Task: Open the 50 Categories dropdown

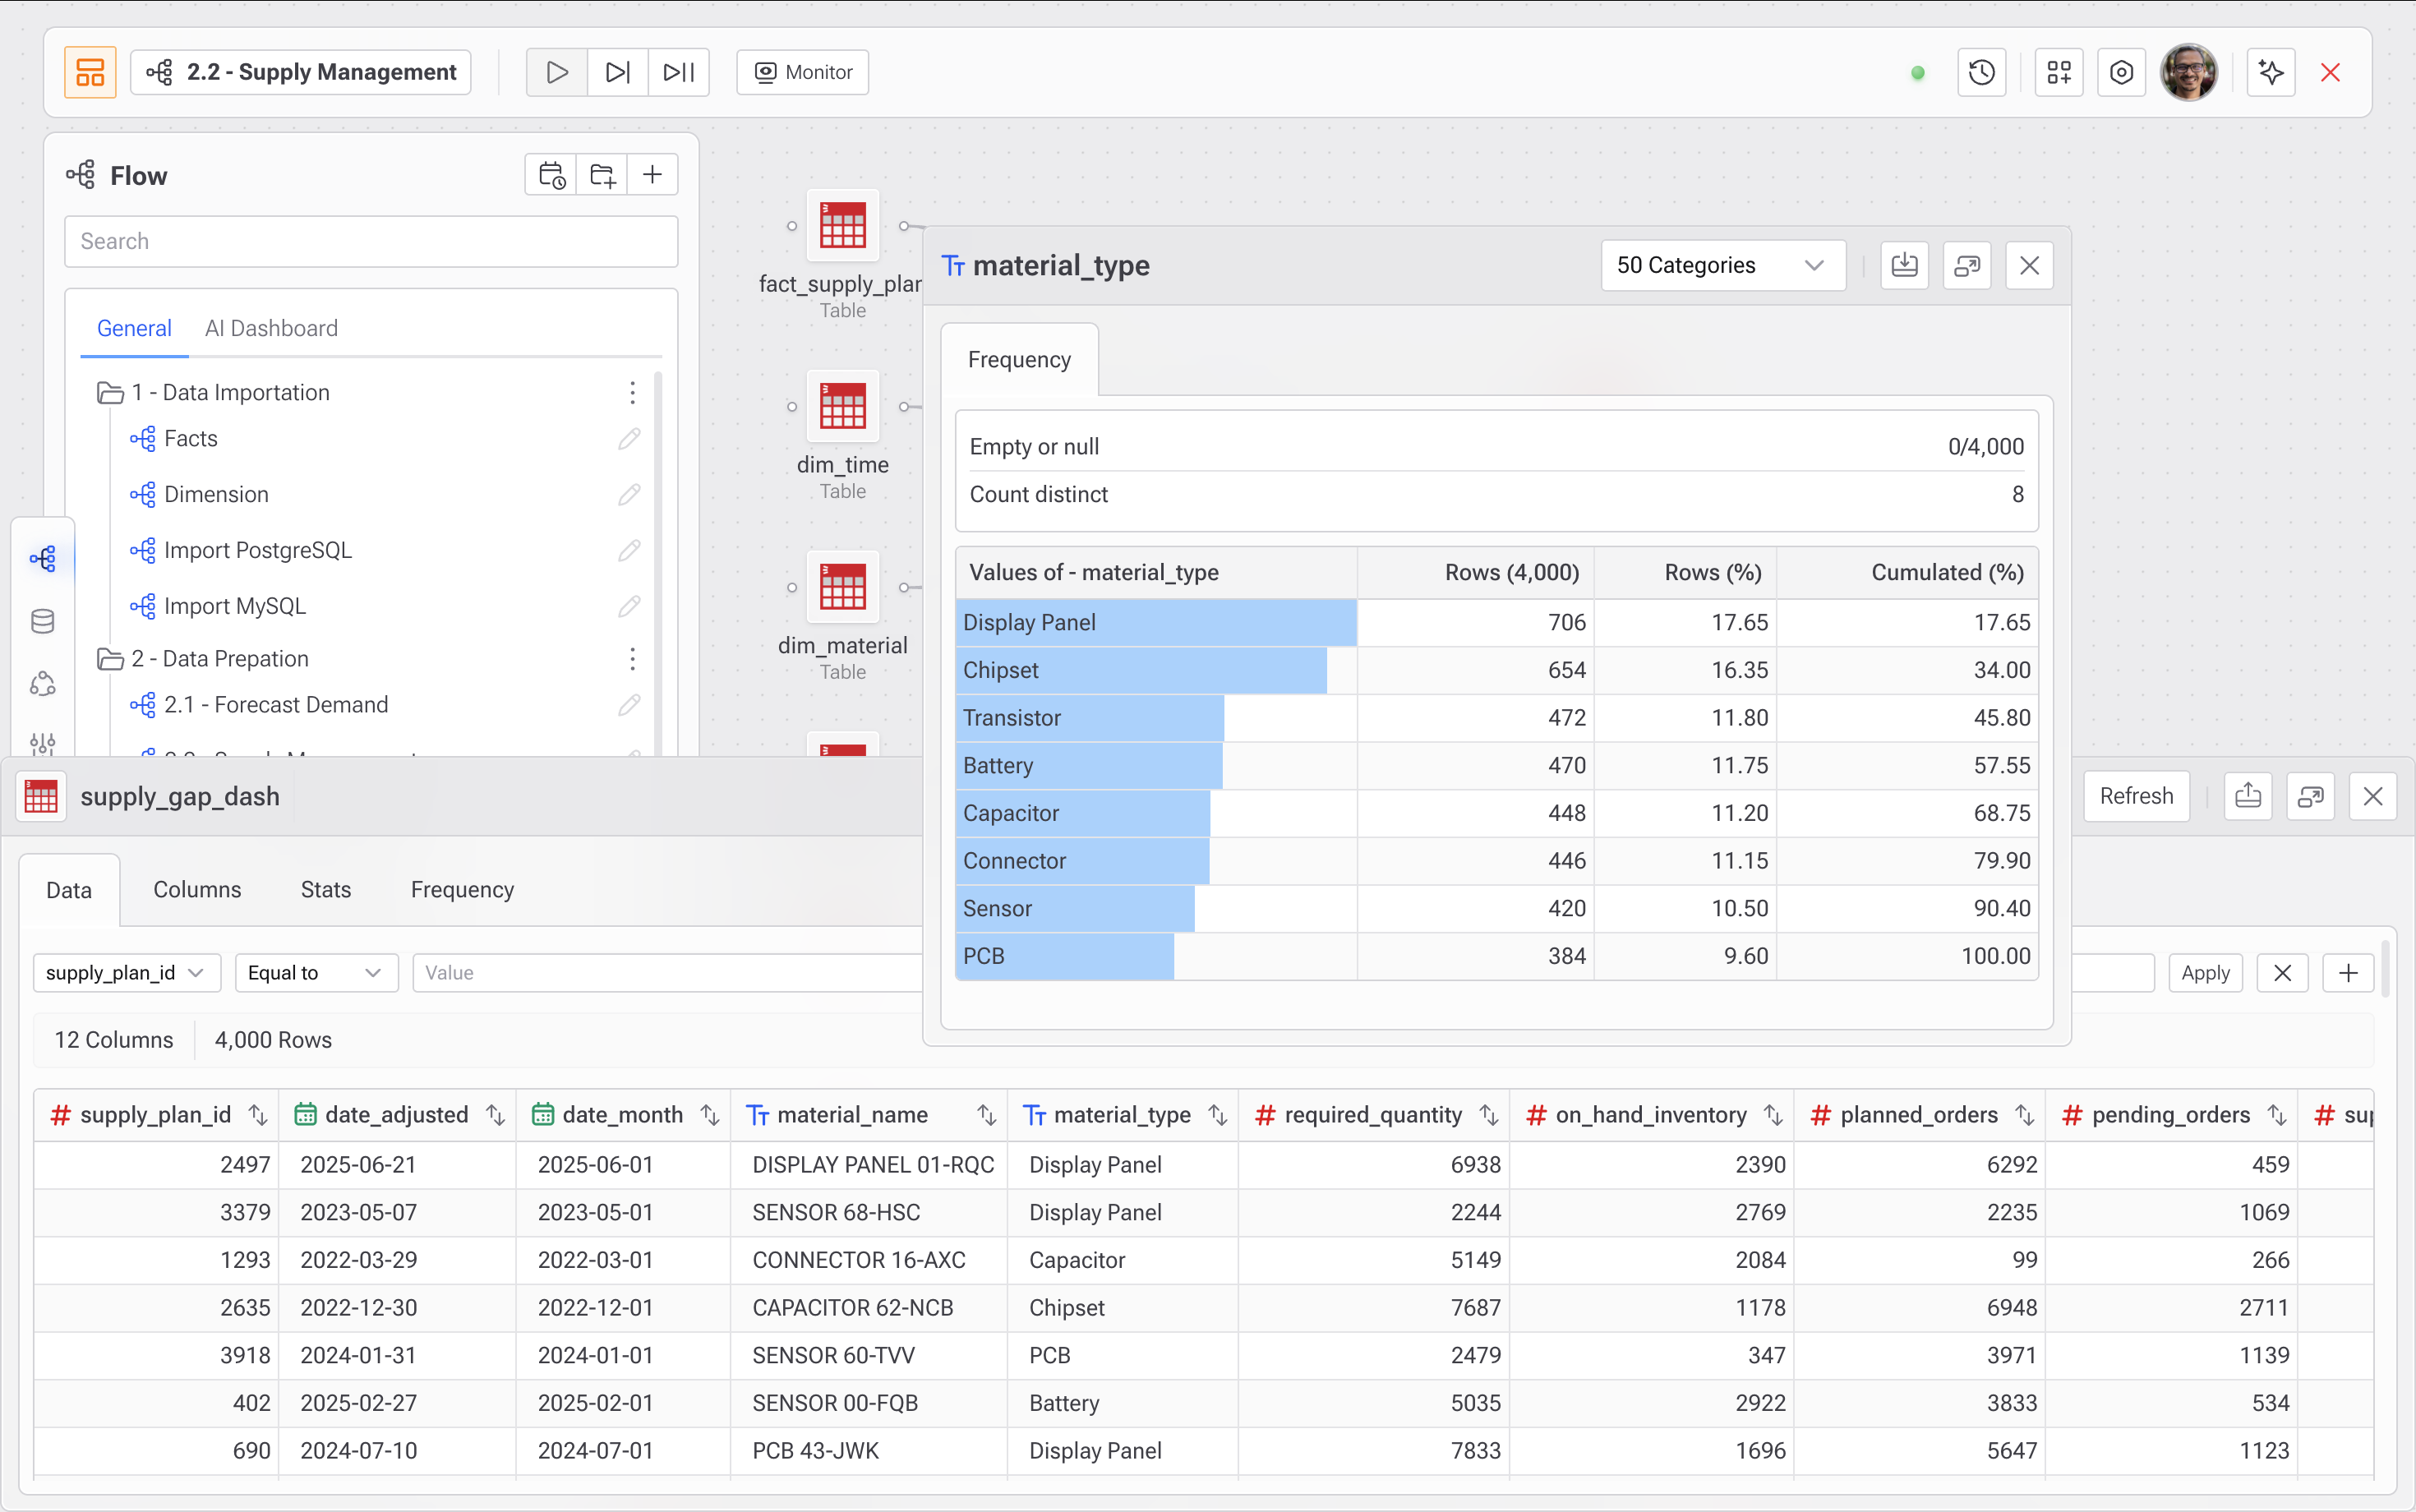Action: click(x=1722, y=265)
